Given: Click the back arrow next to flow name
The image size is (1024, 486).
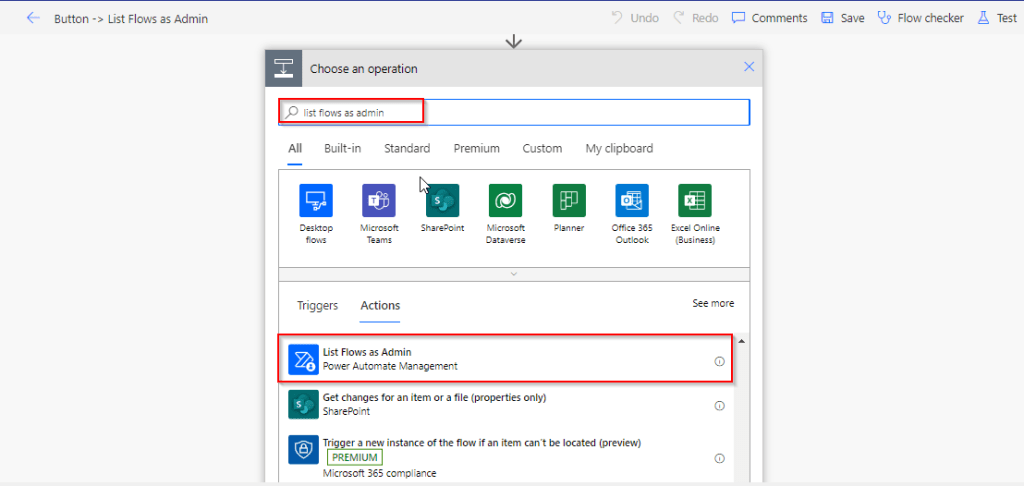Looking at the screenshot, I should (x=33, y=18).
